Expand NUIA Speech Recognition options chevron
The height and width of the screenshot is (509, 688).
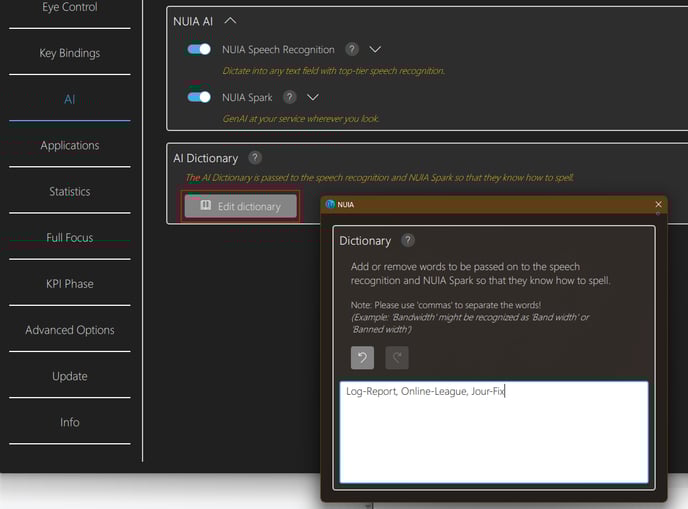(x=375, y=49)
